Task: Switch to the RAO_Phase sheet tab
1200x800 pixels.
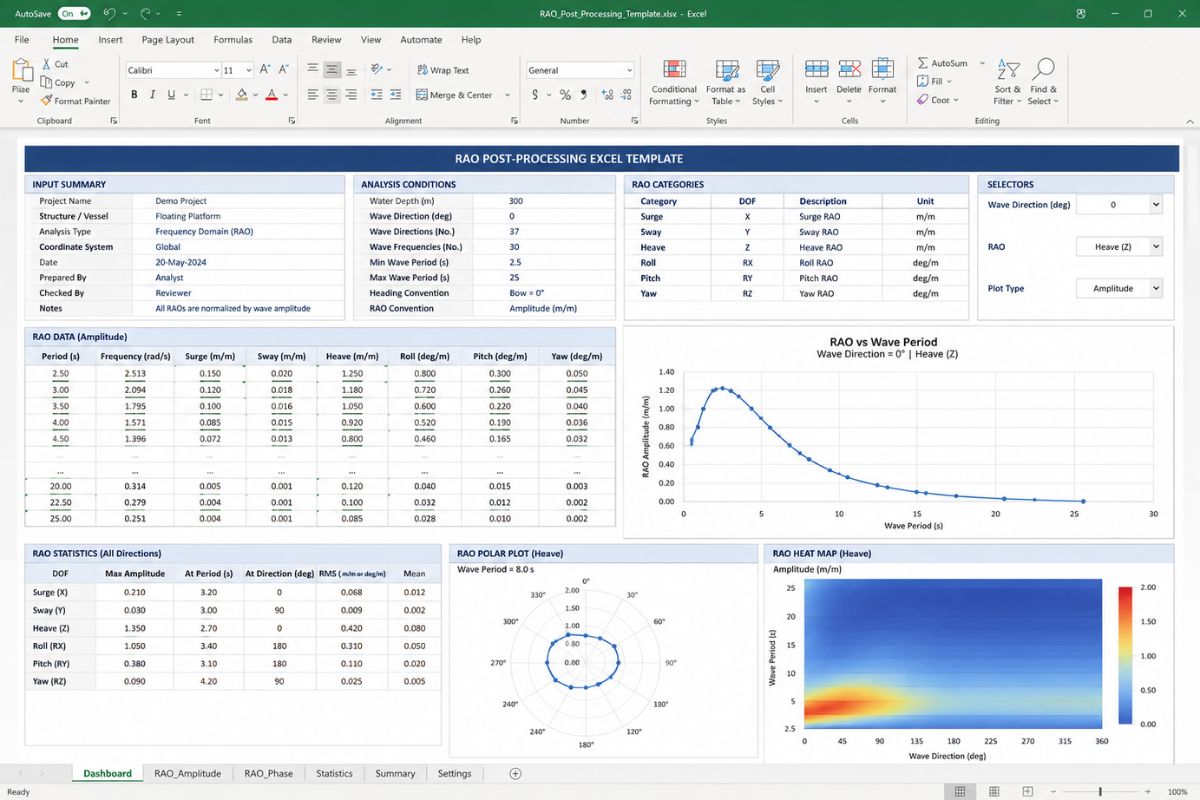Action: pos(267,773)
